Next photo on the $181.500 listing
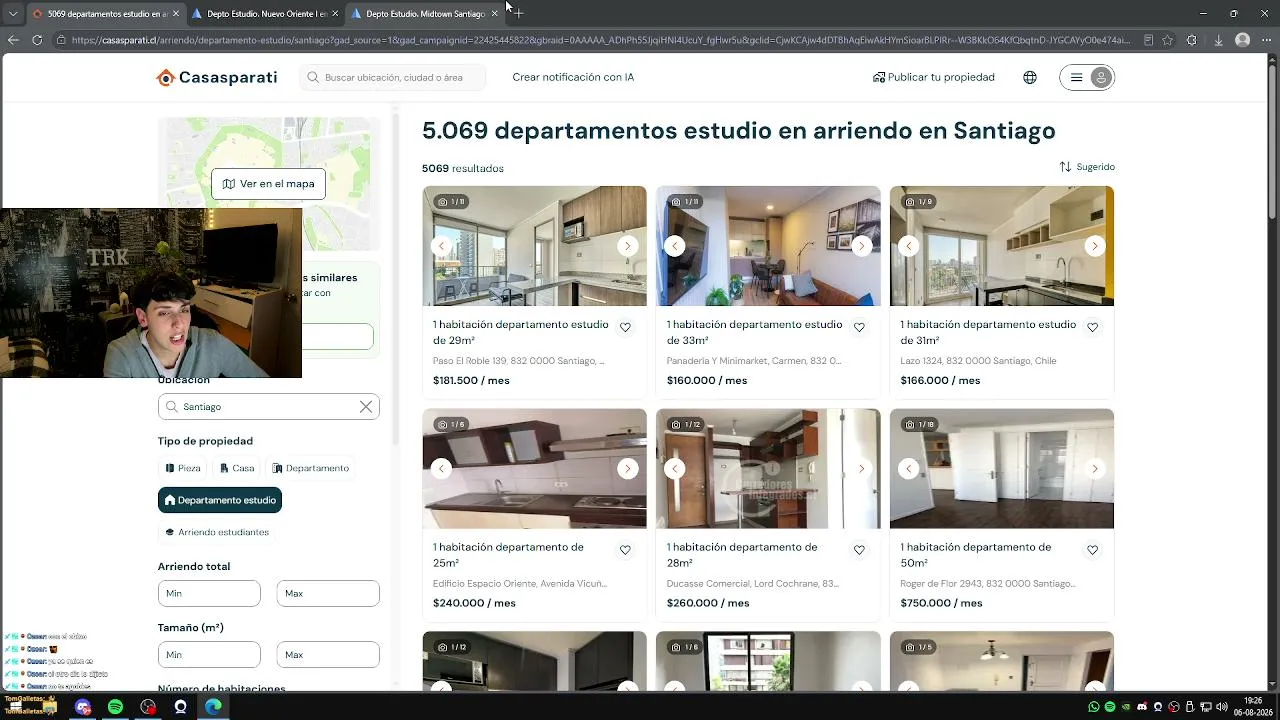Viewport: 1280px width, 720px height. pyautogui.click(x=627, y=246)
